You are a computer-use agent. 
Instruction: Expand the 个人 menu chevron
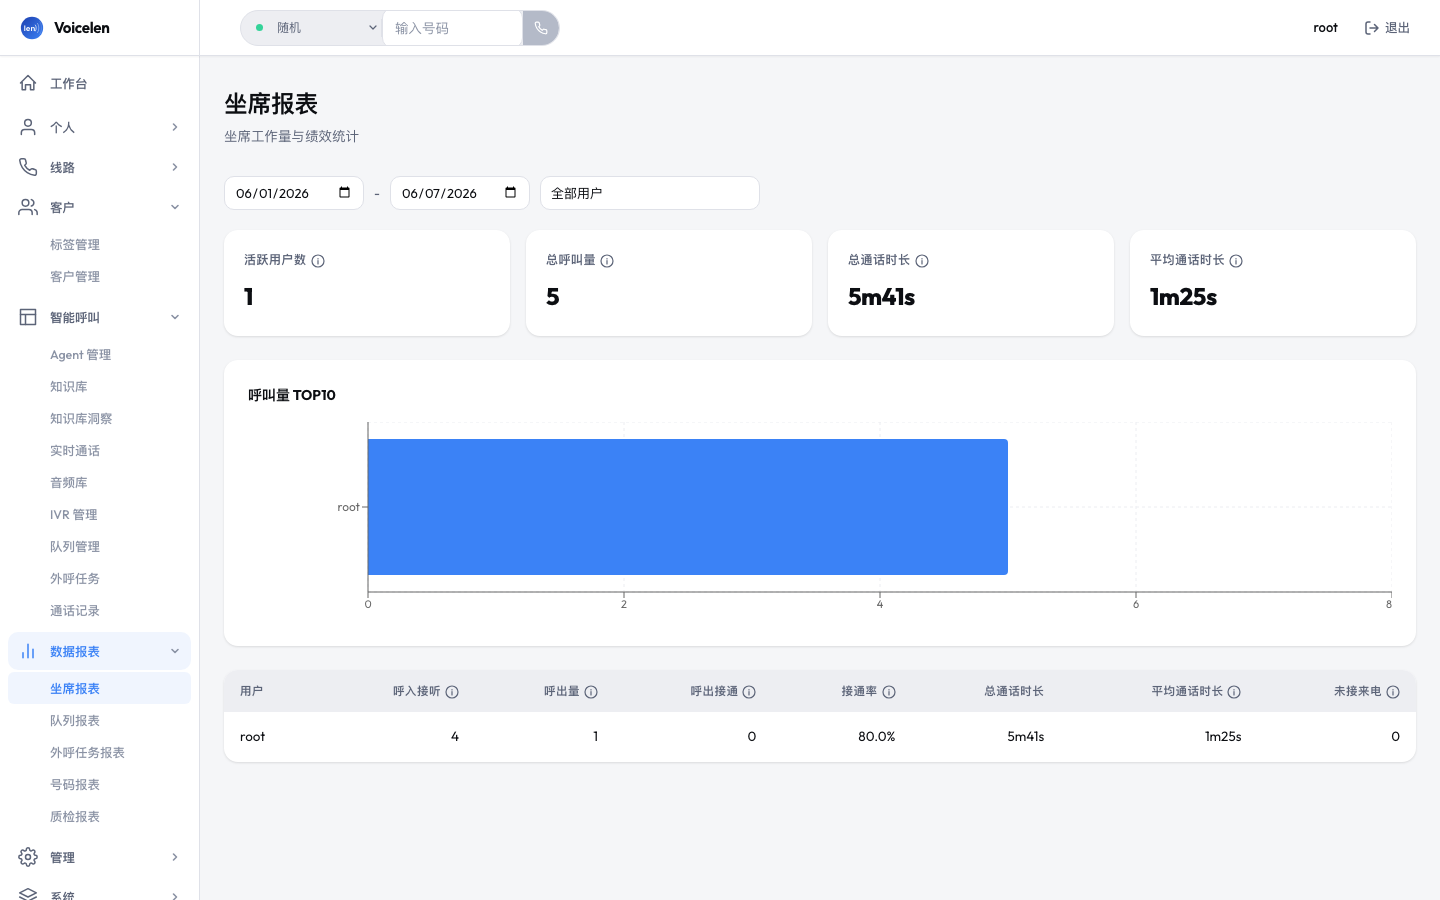[x=175, y=127]
